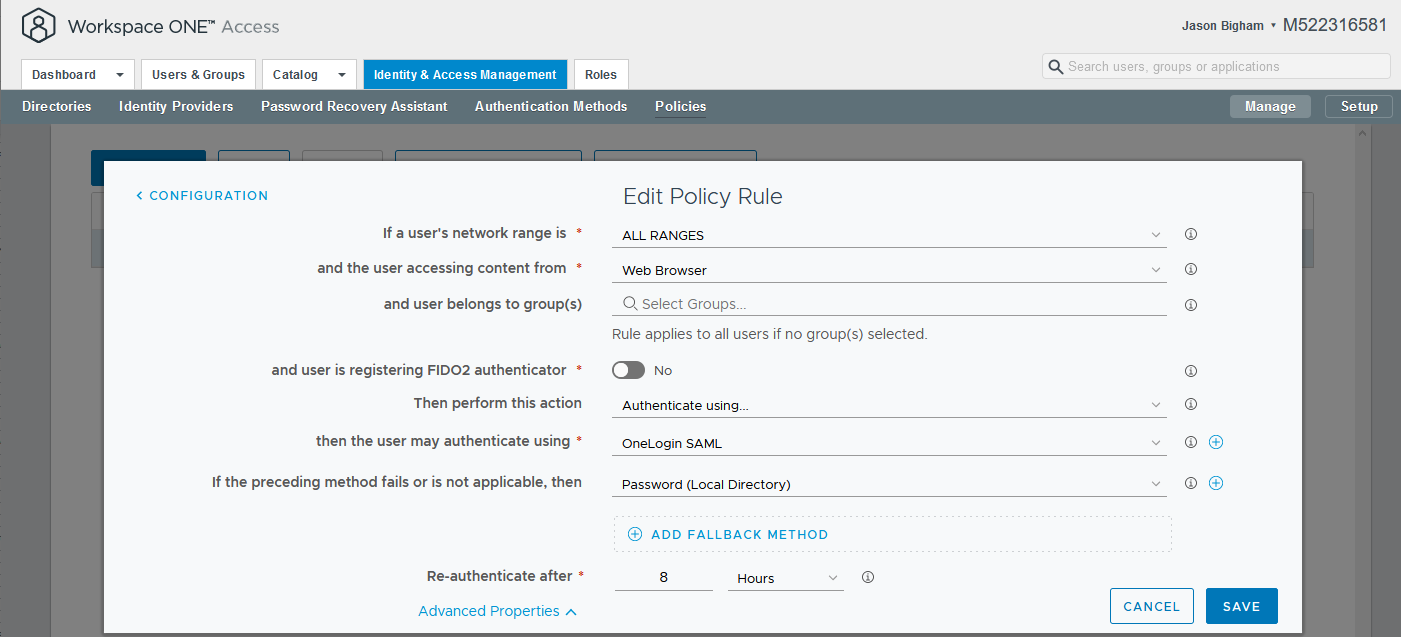Click info icon beside FIDO2 authenticator toggle

(x=1191, y=371)
